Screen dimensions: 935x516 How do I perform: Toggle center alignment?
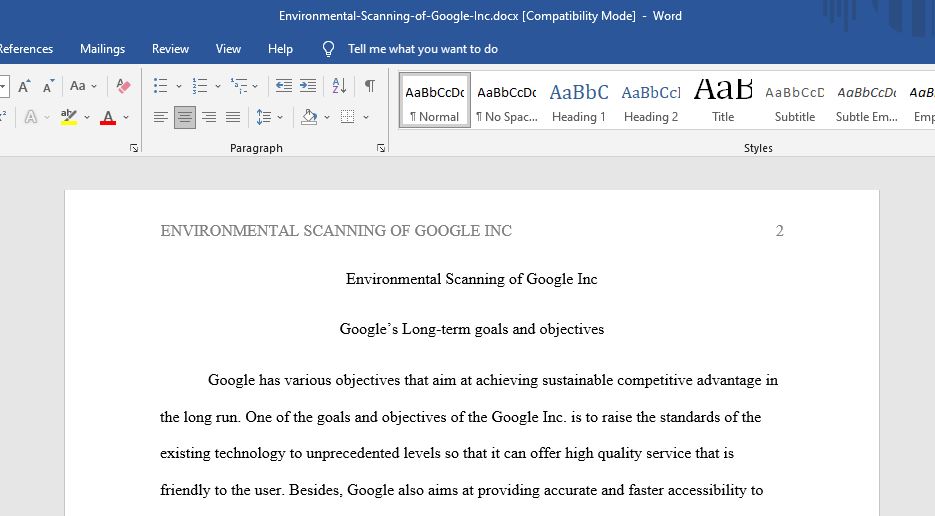click(x=185, y=117)
